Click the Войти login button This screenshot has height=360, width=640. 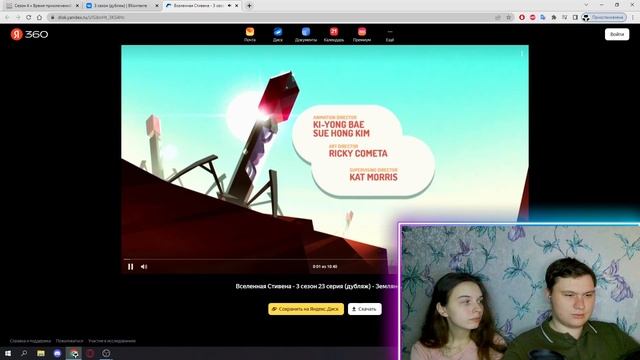[617, 34]
